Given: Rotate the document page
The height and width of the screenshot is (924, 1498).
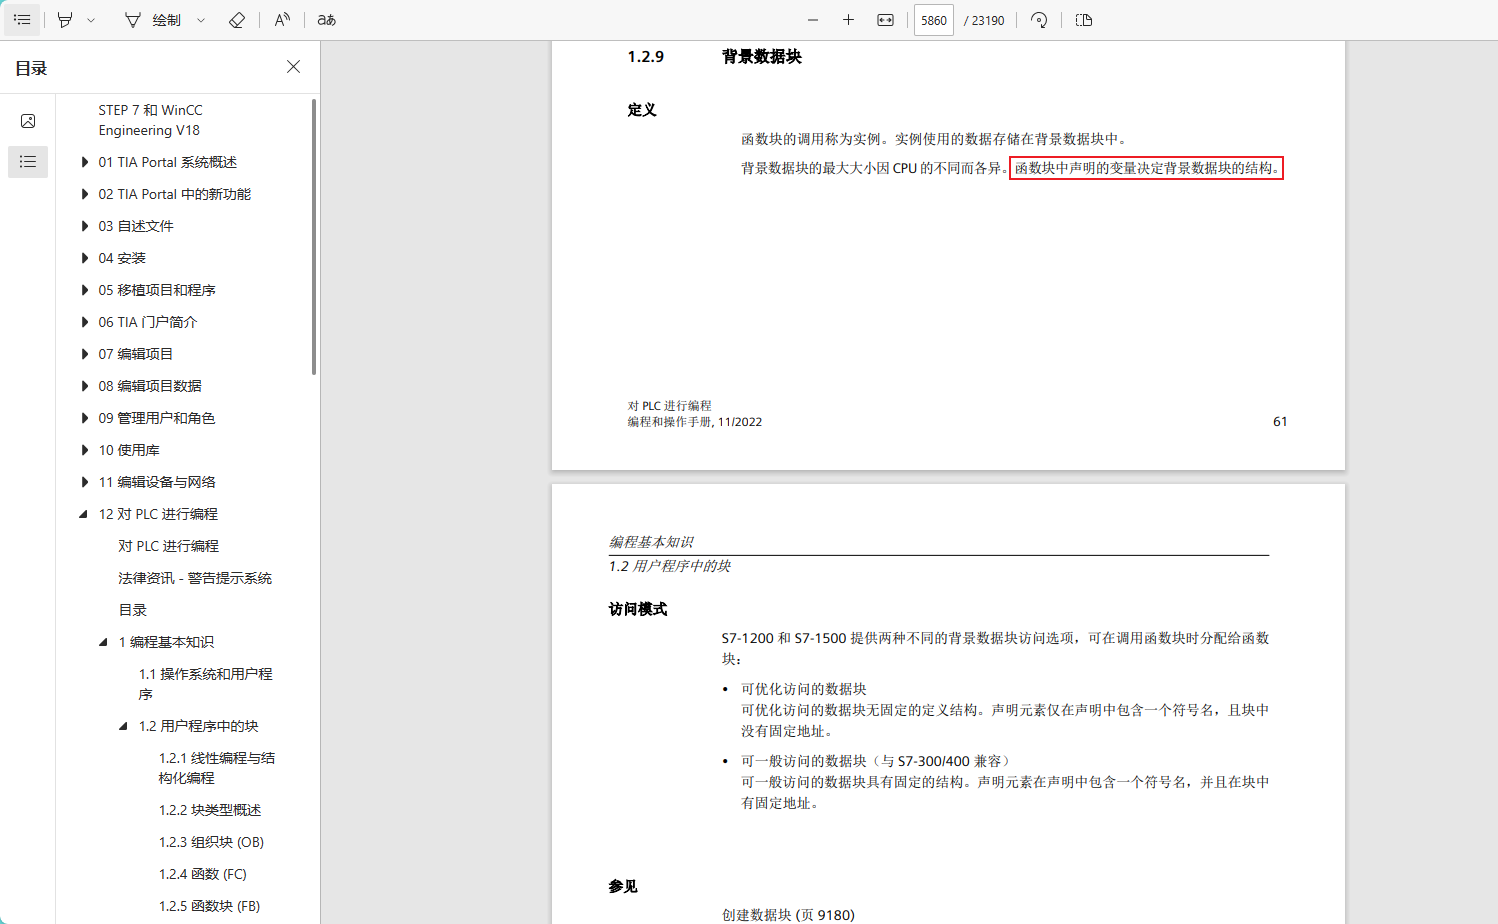Looking at the screenshot, I should pyautogui.click(x=1039, y=20).
